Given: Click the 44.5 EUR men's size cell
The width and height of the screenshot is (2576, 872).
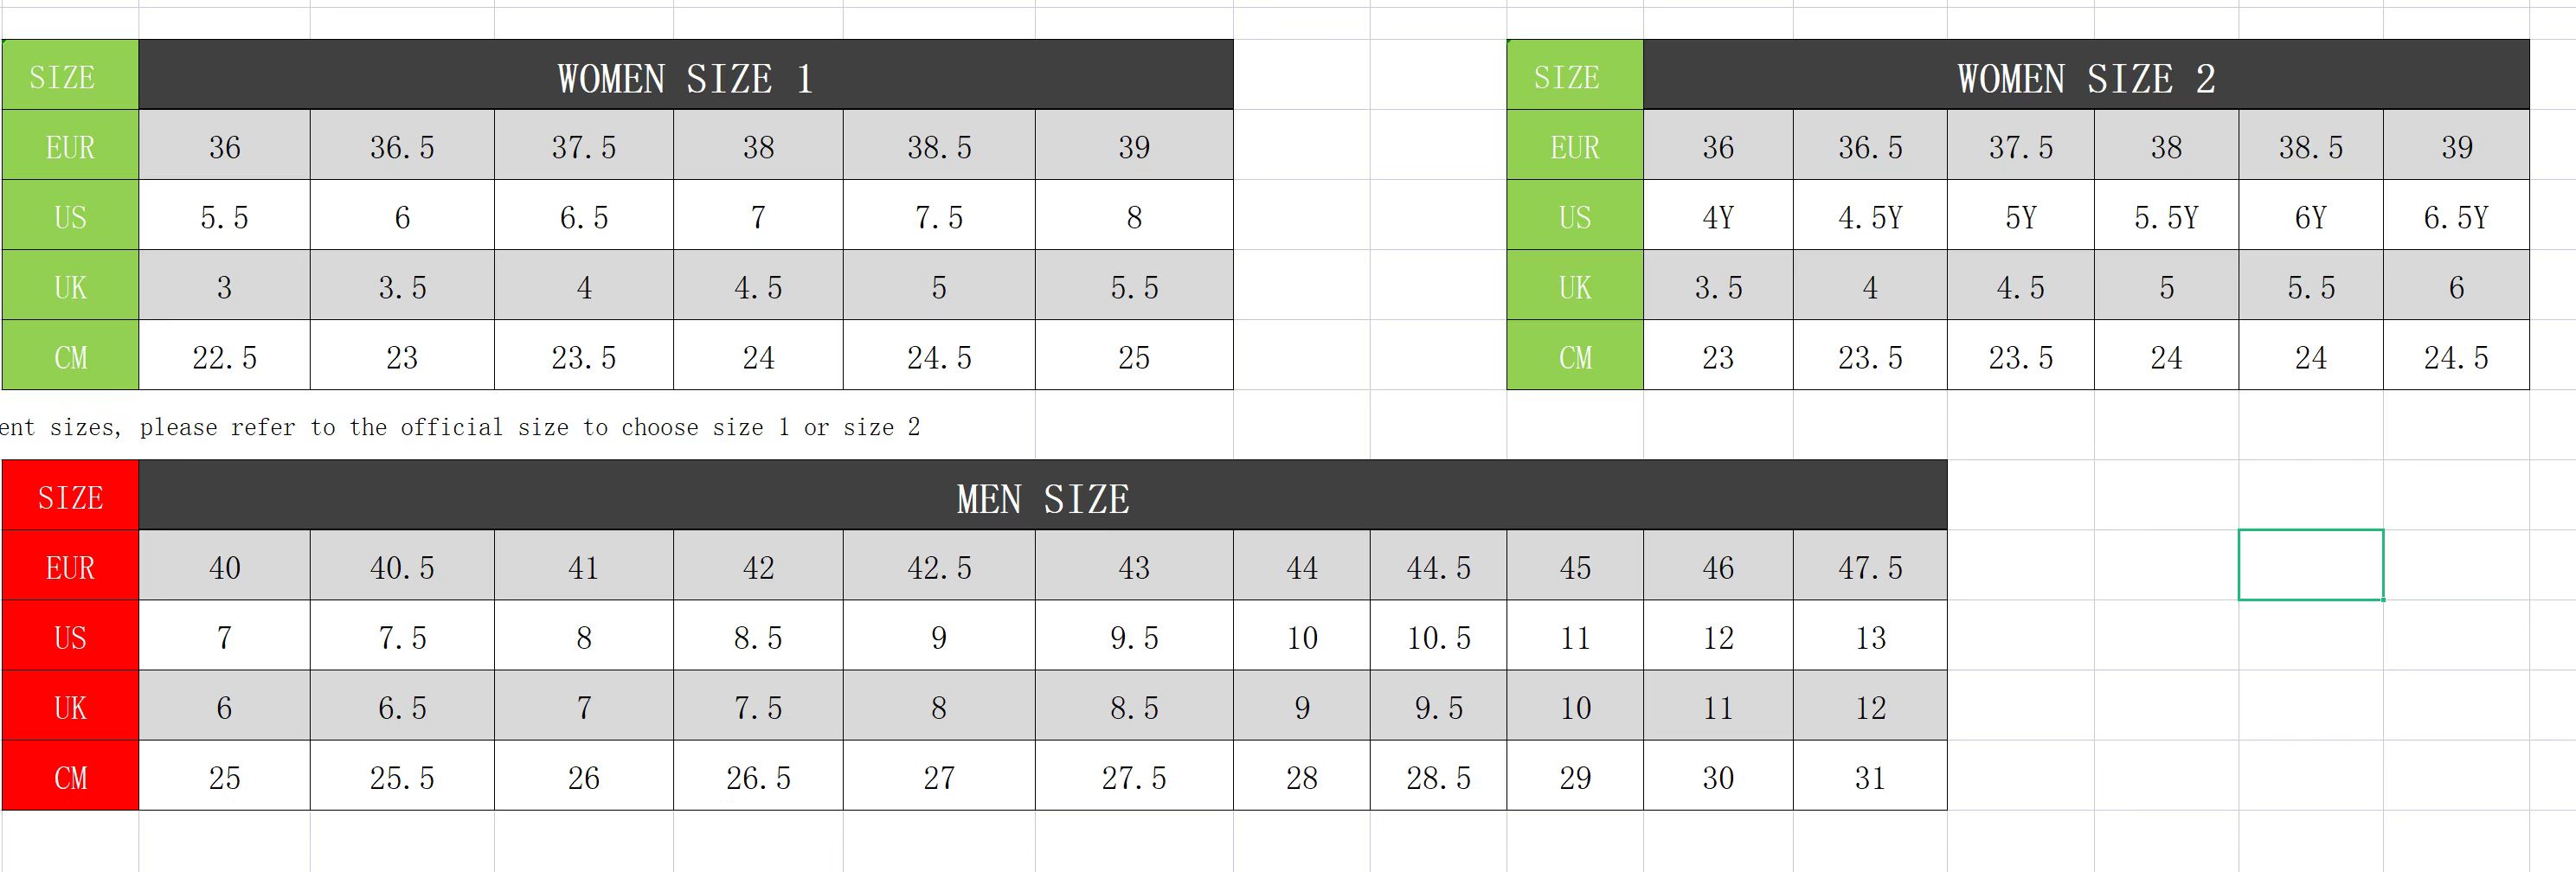Looking at the screenshot, I should pyautogui.click(x=1438, y=566).
